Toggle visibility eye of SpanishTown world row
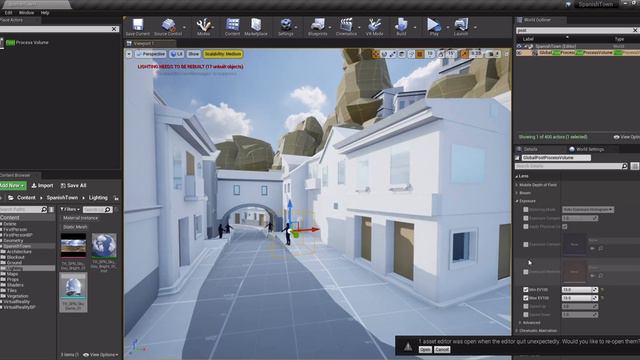The height and width of the screenshot is (360, 640). pos(519,46)
